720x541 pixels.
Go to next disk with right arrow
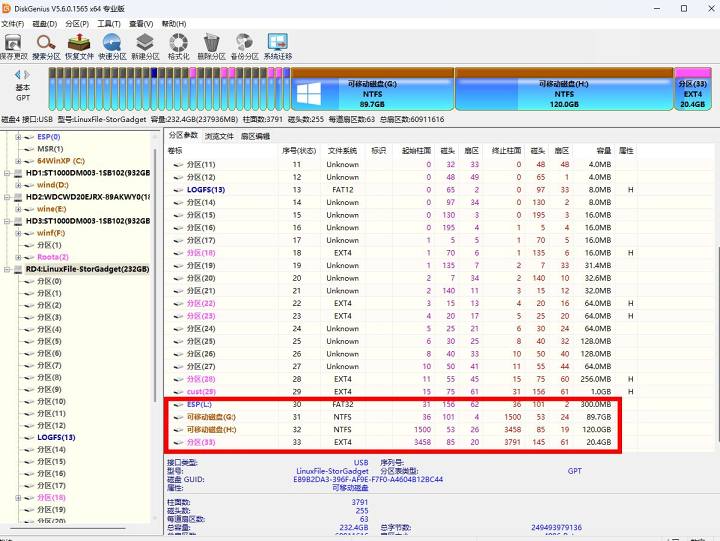coord(27,74)
